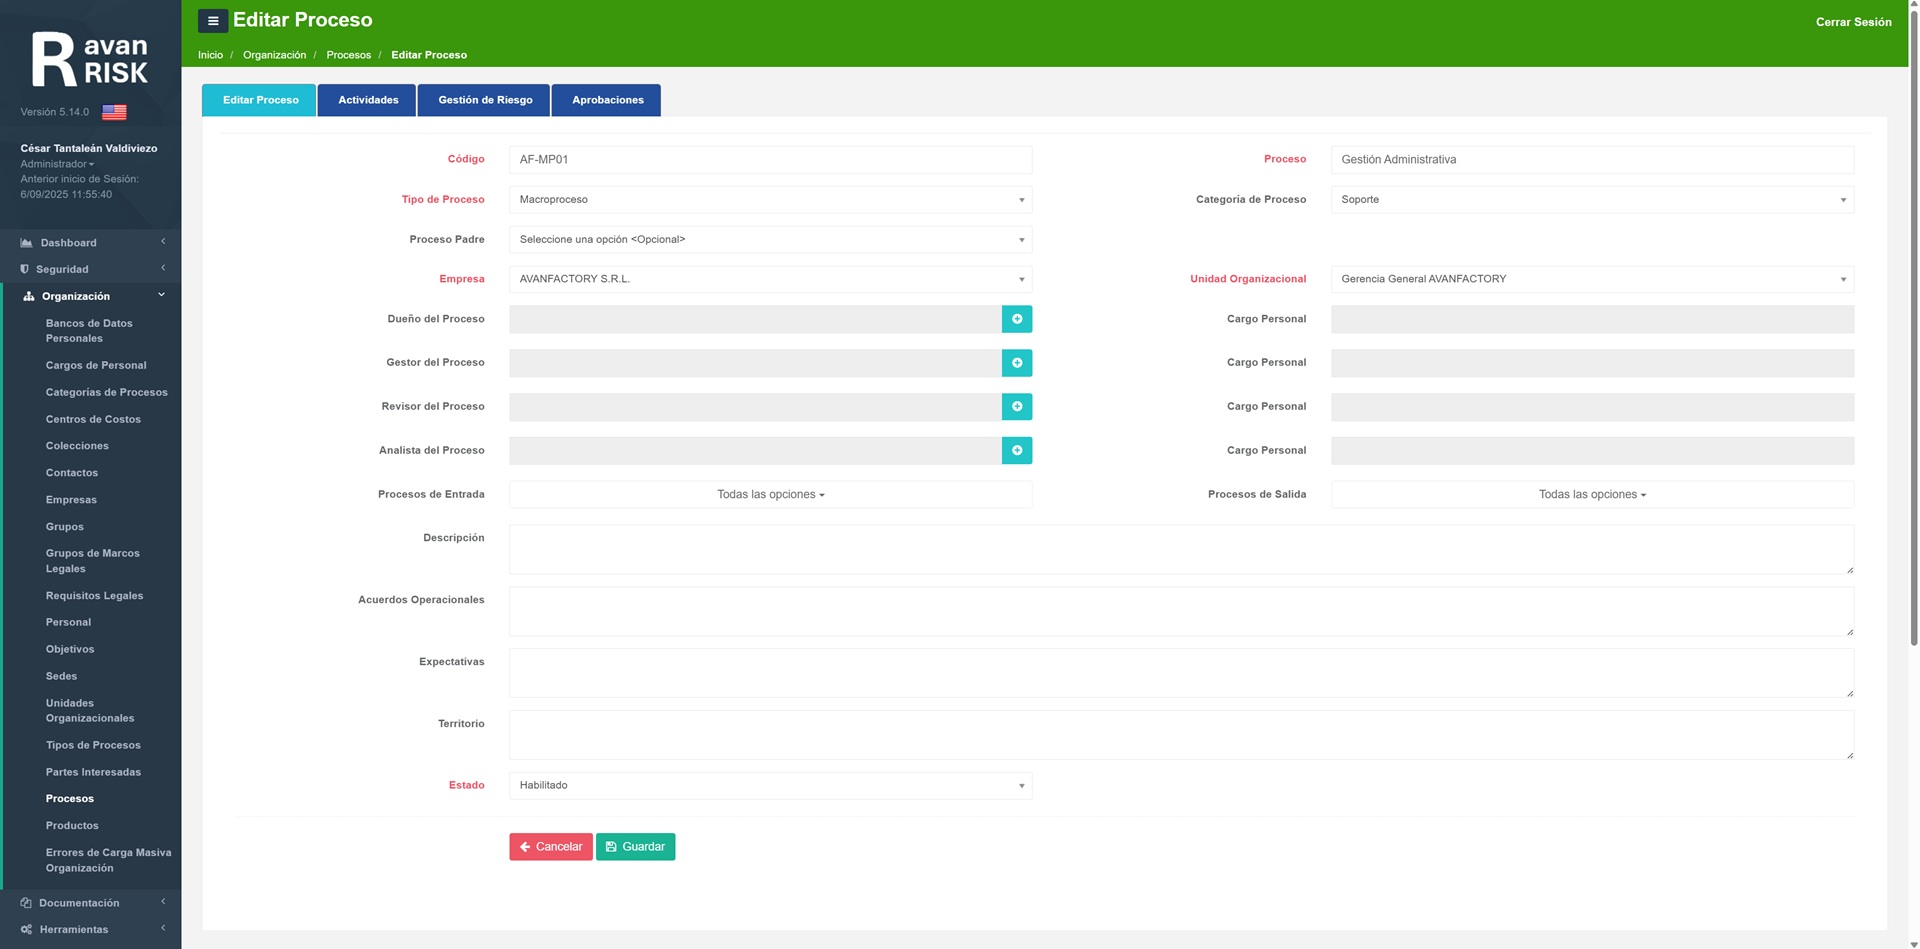The height and width of the screenshot is (949, 1920).
Task: Click the Cancelar button
Action: pyautogui.click(x=551, y=847)
